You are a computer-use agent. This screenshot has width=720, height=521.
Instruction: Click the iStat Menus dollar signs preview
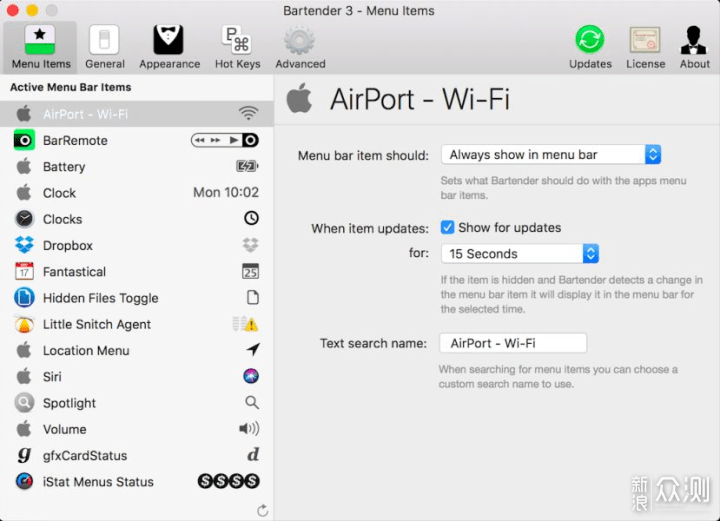pos(228,481)
